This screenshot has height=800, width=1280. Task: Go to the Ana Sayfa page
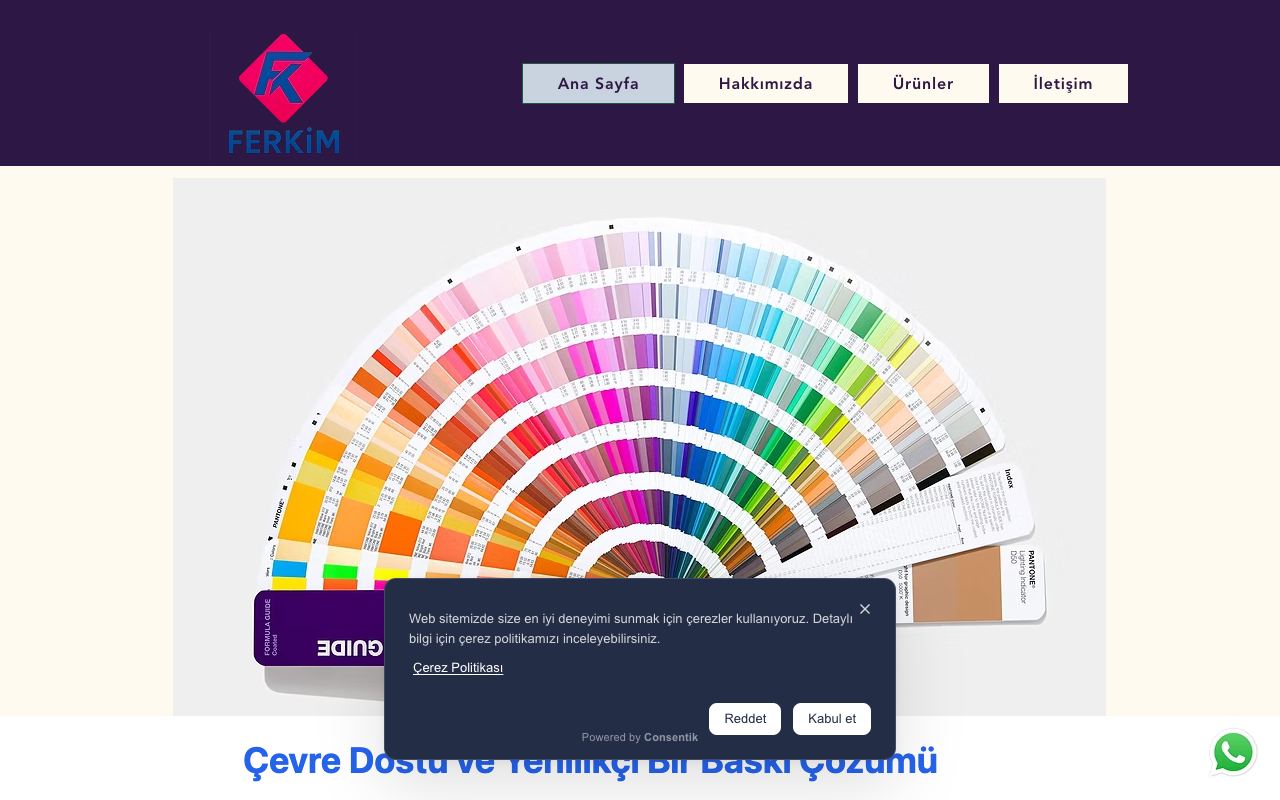click(x=598, y=84)
